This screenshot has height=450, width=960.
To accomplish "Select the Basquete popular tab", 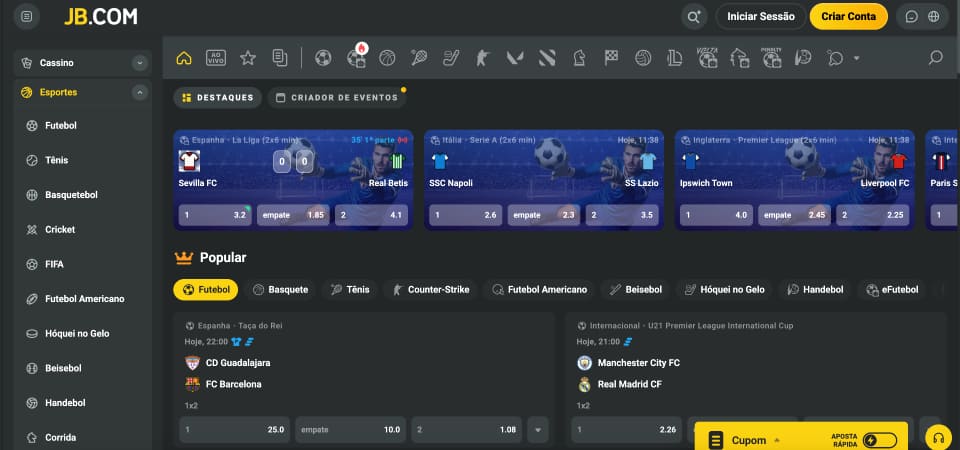I will pos(280,290).
